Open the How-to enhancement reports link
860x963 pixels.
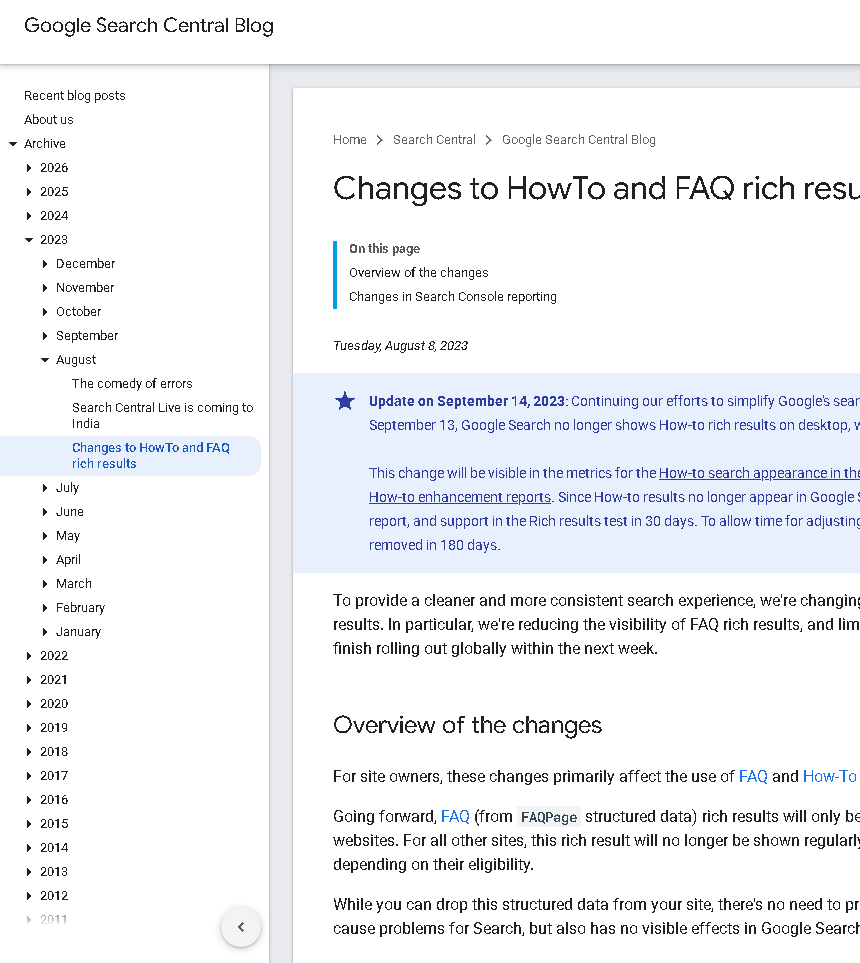(459, 497)
